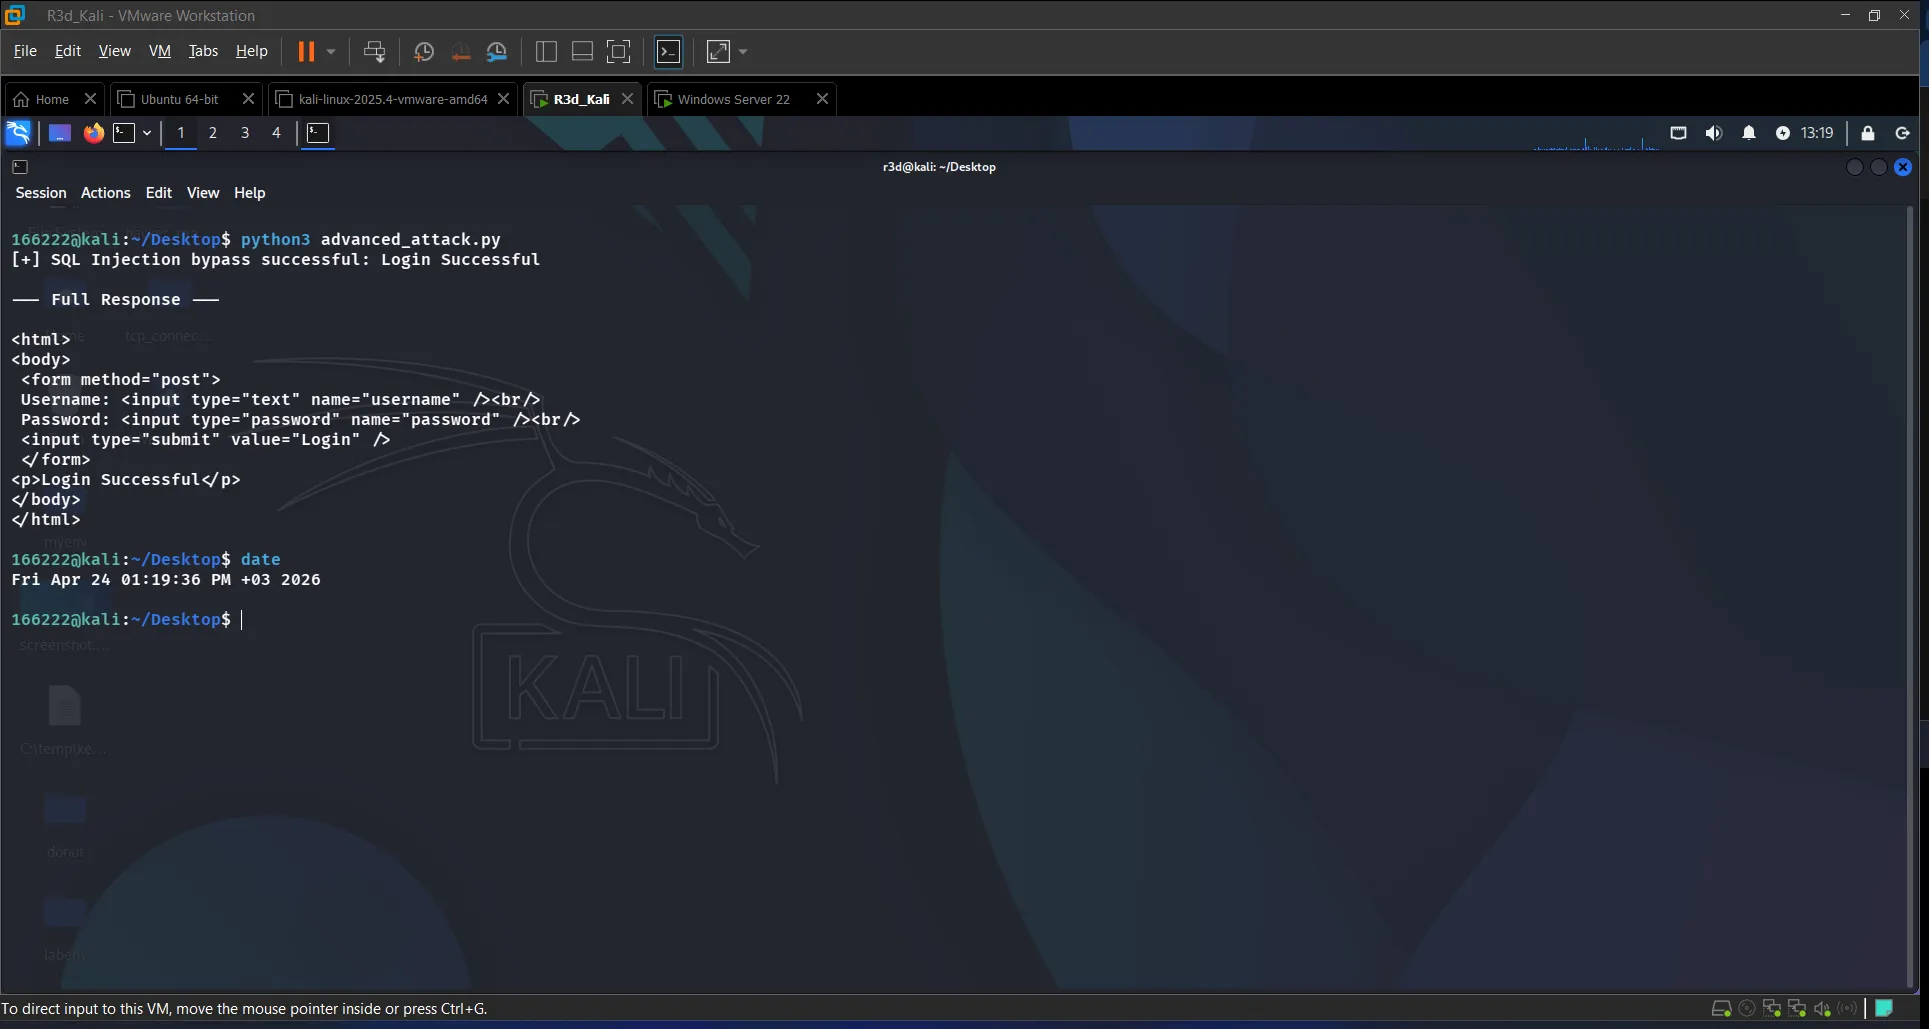Open the terminal Actions menu
This screenshot has height=1029, width=1929.
pyautogui.click(x=106, y=193)
